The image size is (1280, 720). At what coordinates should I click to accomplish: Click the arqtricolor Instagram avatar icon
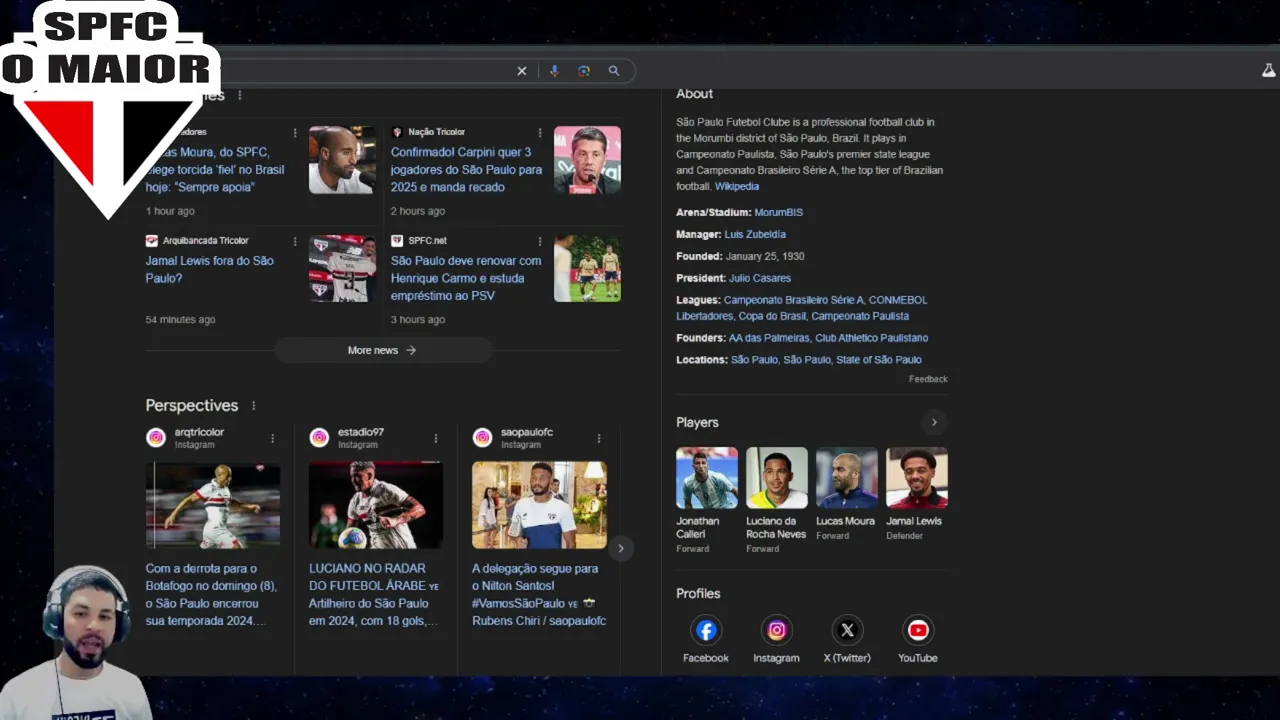coord(156,438)
